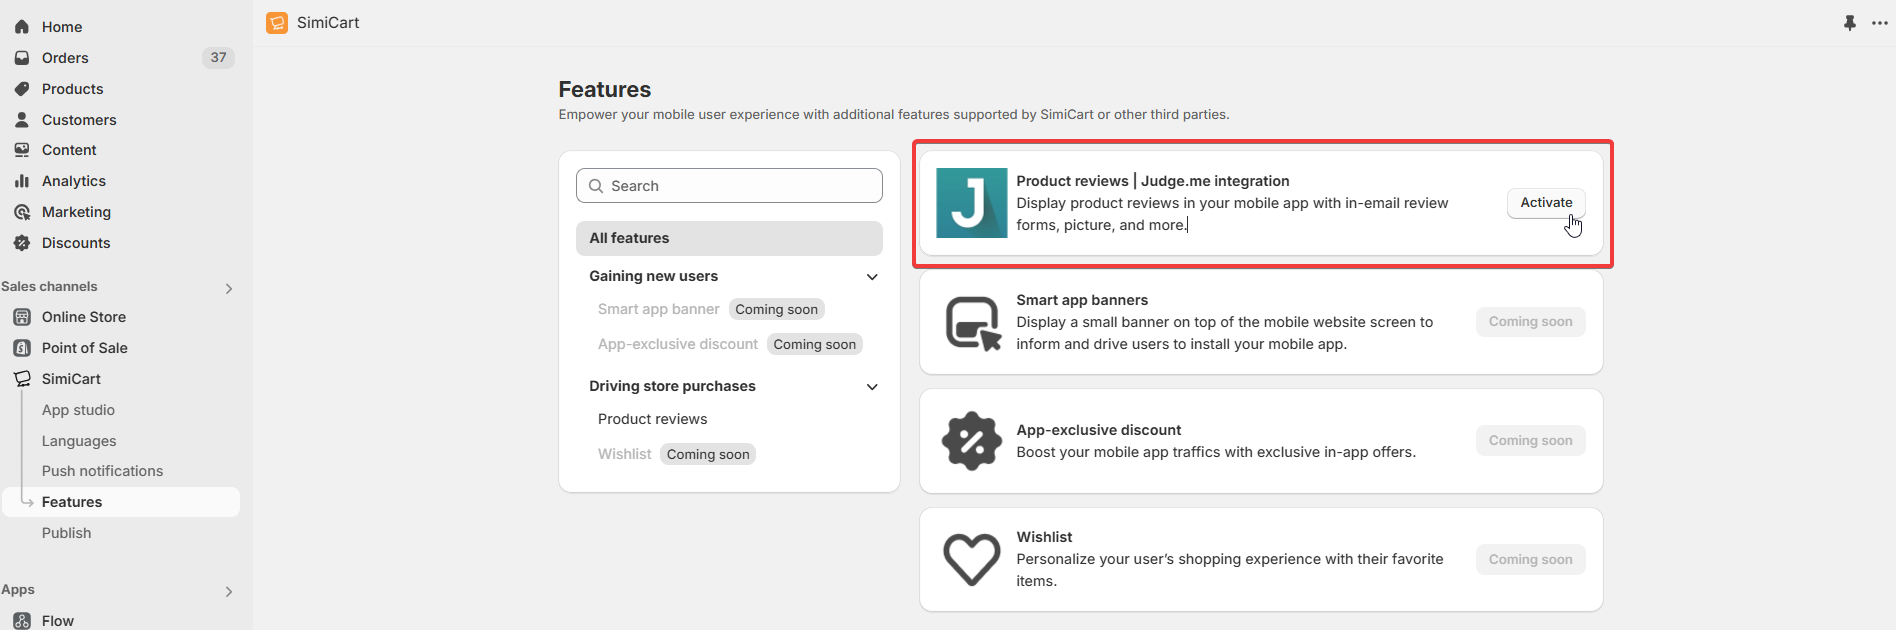Click the Analytics bar chart icon
Viewport: 1896px width, 630px height.
pyautogui.click(x=22, y=181)
